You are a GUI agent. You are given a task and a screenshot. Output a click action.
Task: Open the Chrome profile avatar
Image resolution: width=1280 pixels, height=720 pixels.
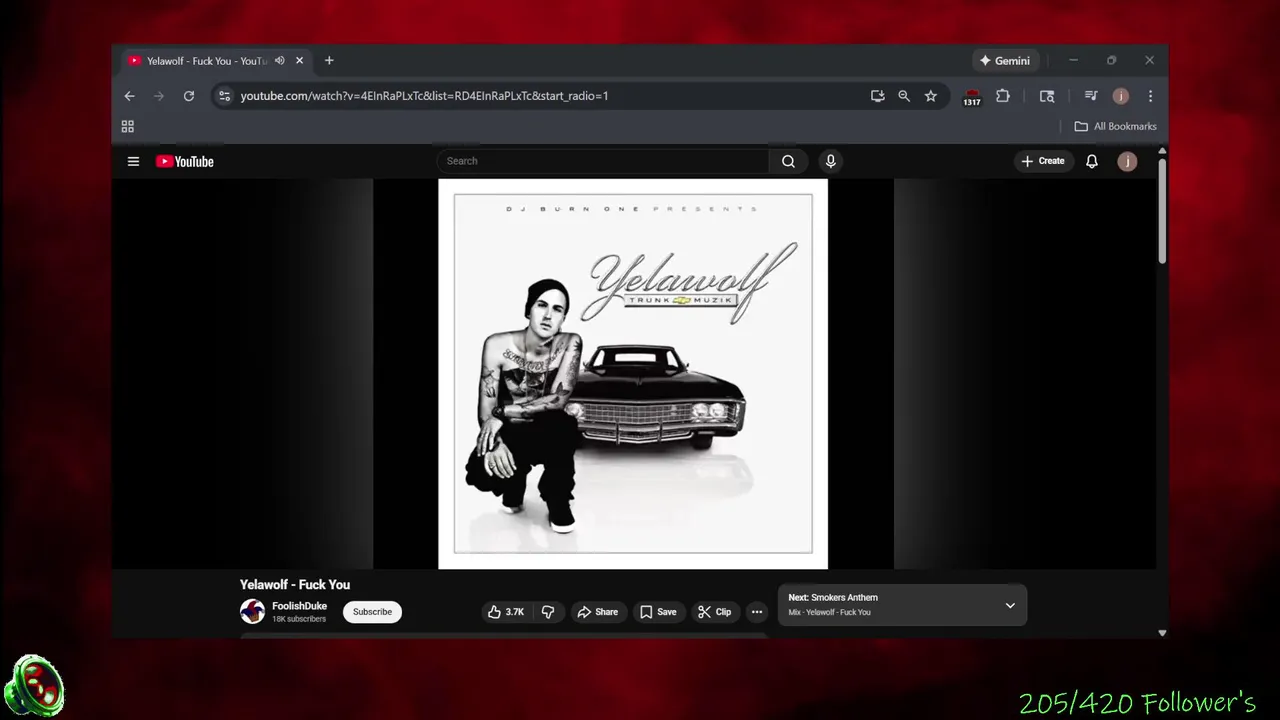click(x=1121, y=96)
